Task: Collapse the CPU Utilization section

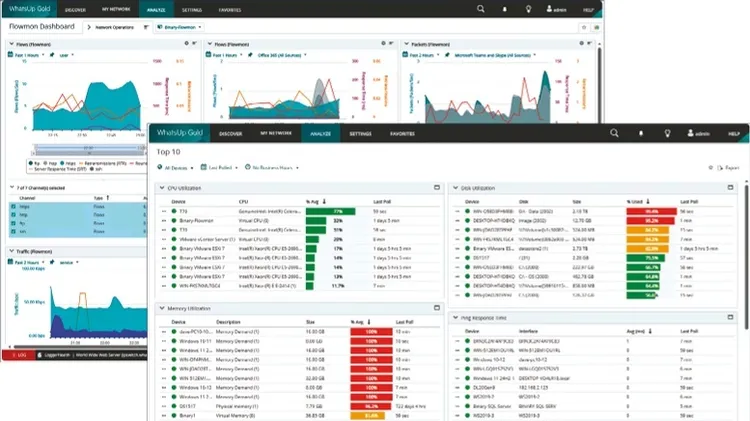Action: pos(162,188)
